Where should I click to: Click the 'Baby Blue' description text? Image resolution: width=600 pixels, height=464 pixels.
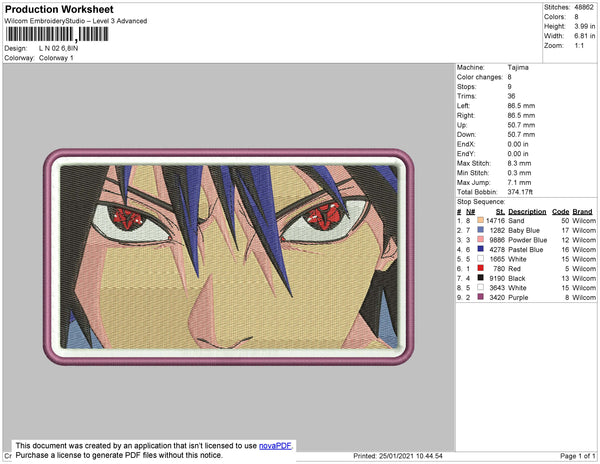coord(524,230)
